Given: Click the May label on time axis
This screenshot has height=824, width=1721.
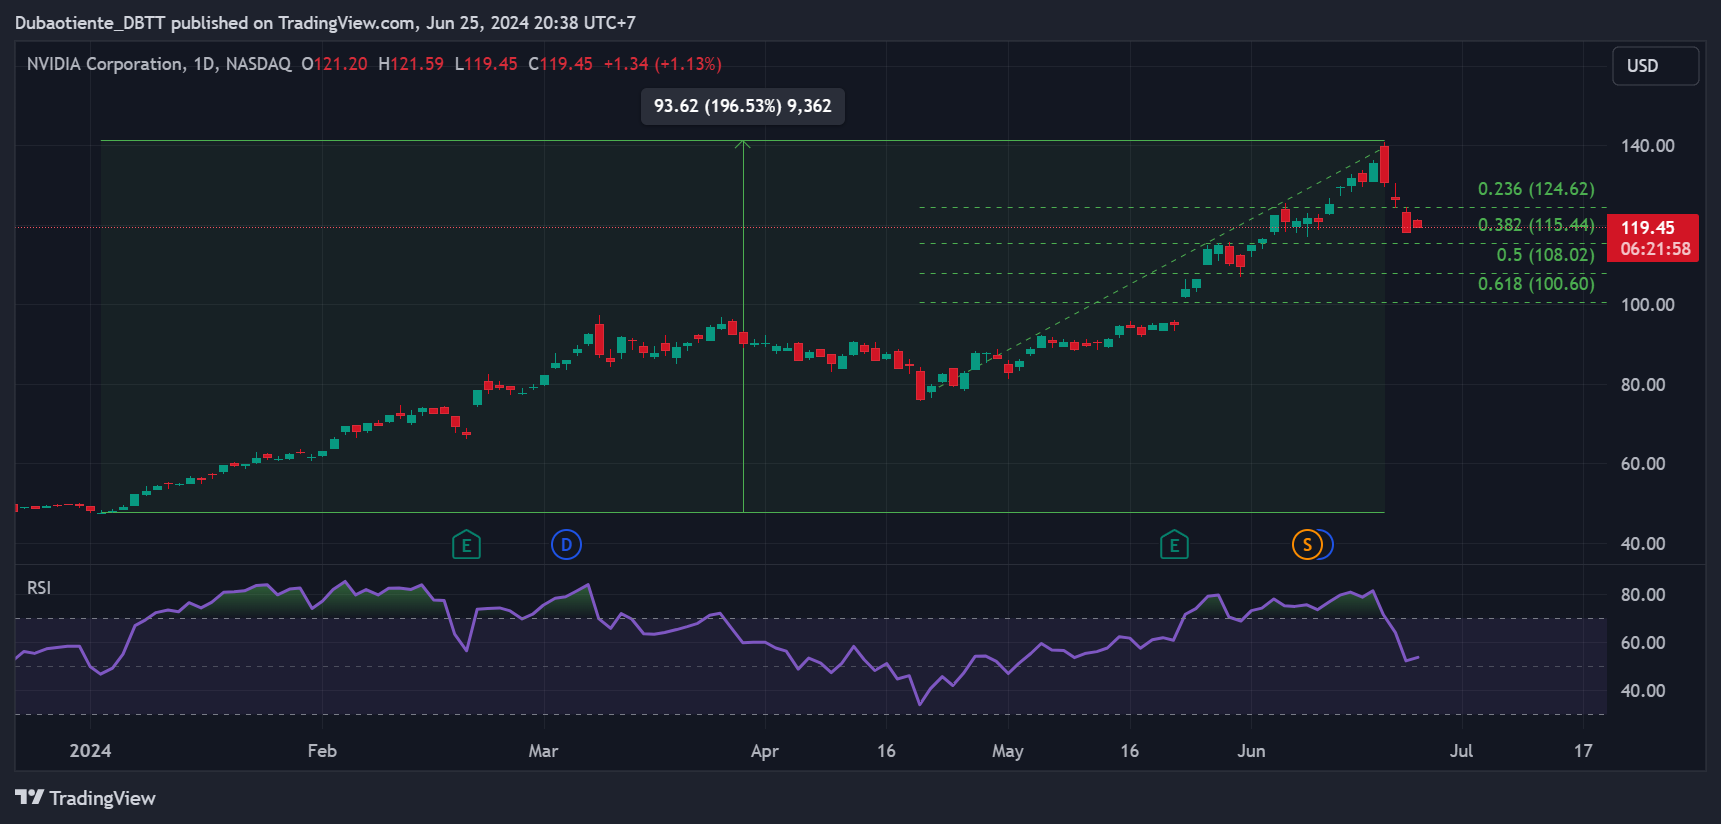Looking at the screenshot, I should pos(1007,751).
